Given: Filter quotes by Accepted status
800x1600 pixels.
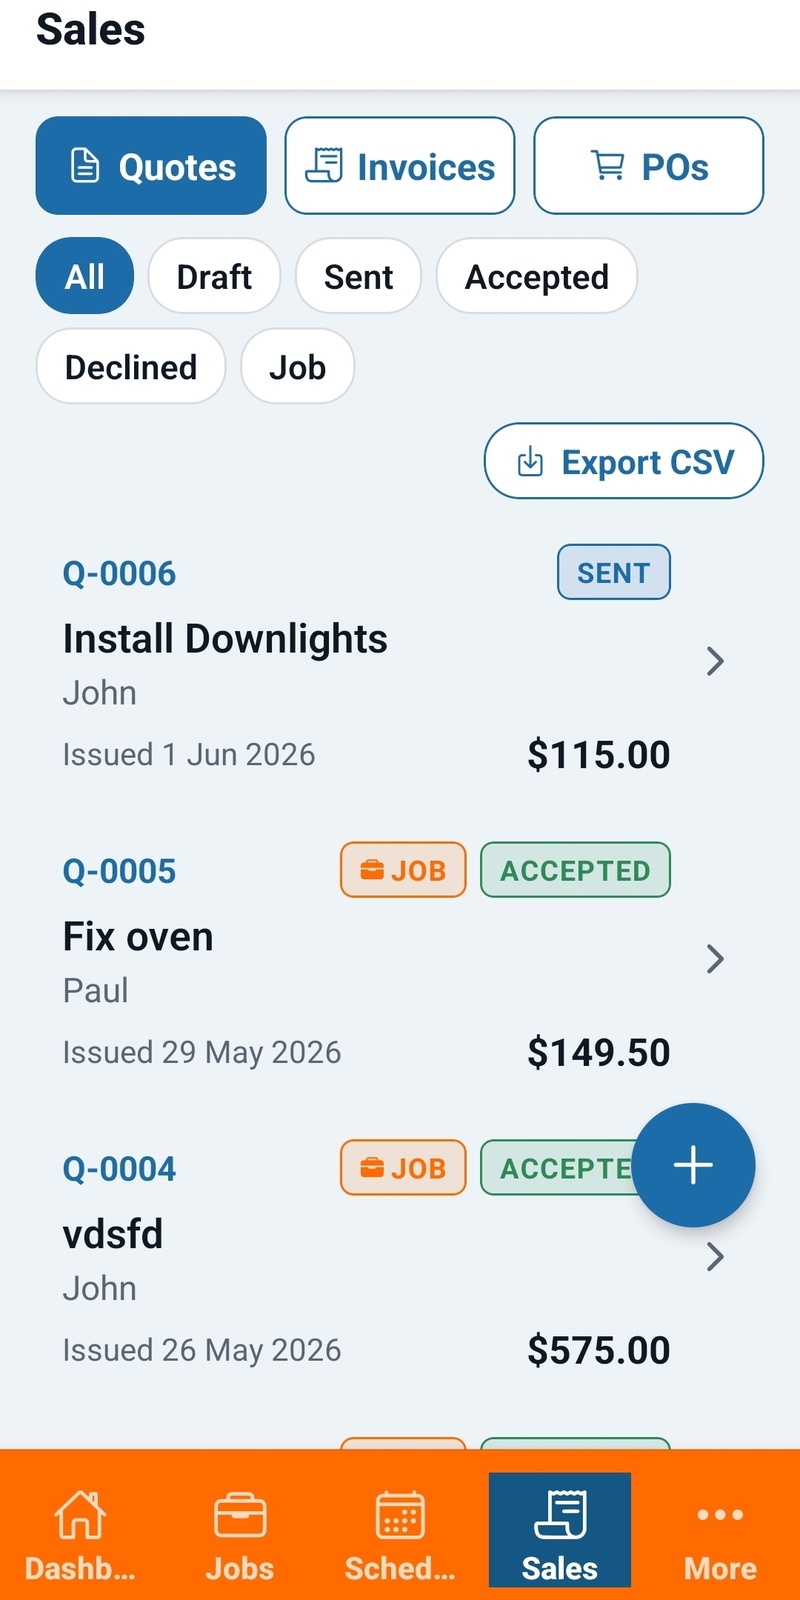Looking at the screenshot, I should (537, 276).
